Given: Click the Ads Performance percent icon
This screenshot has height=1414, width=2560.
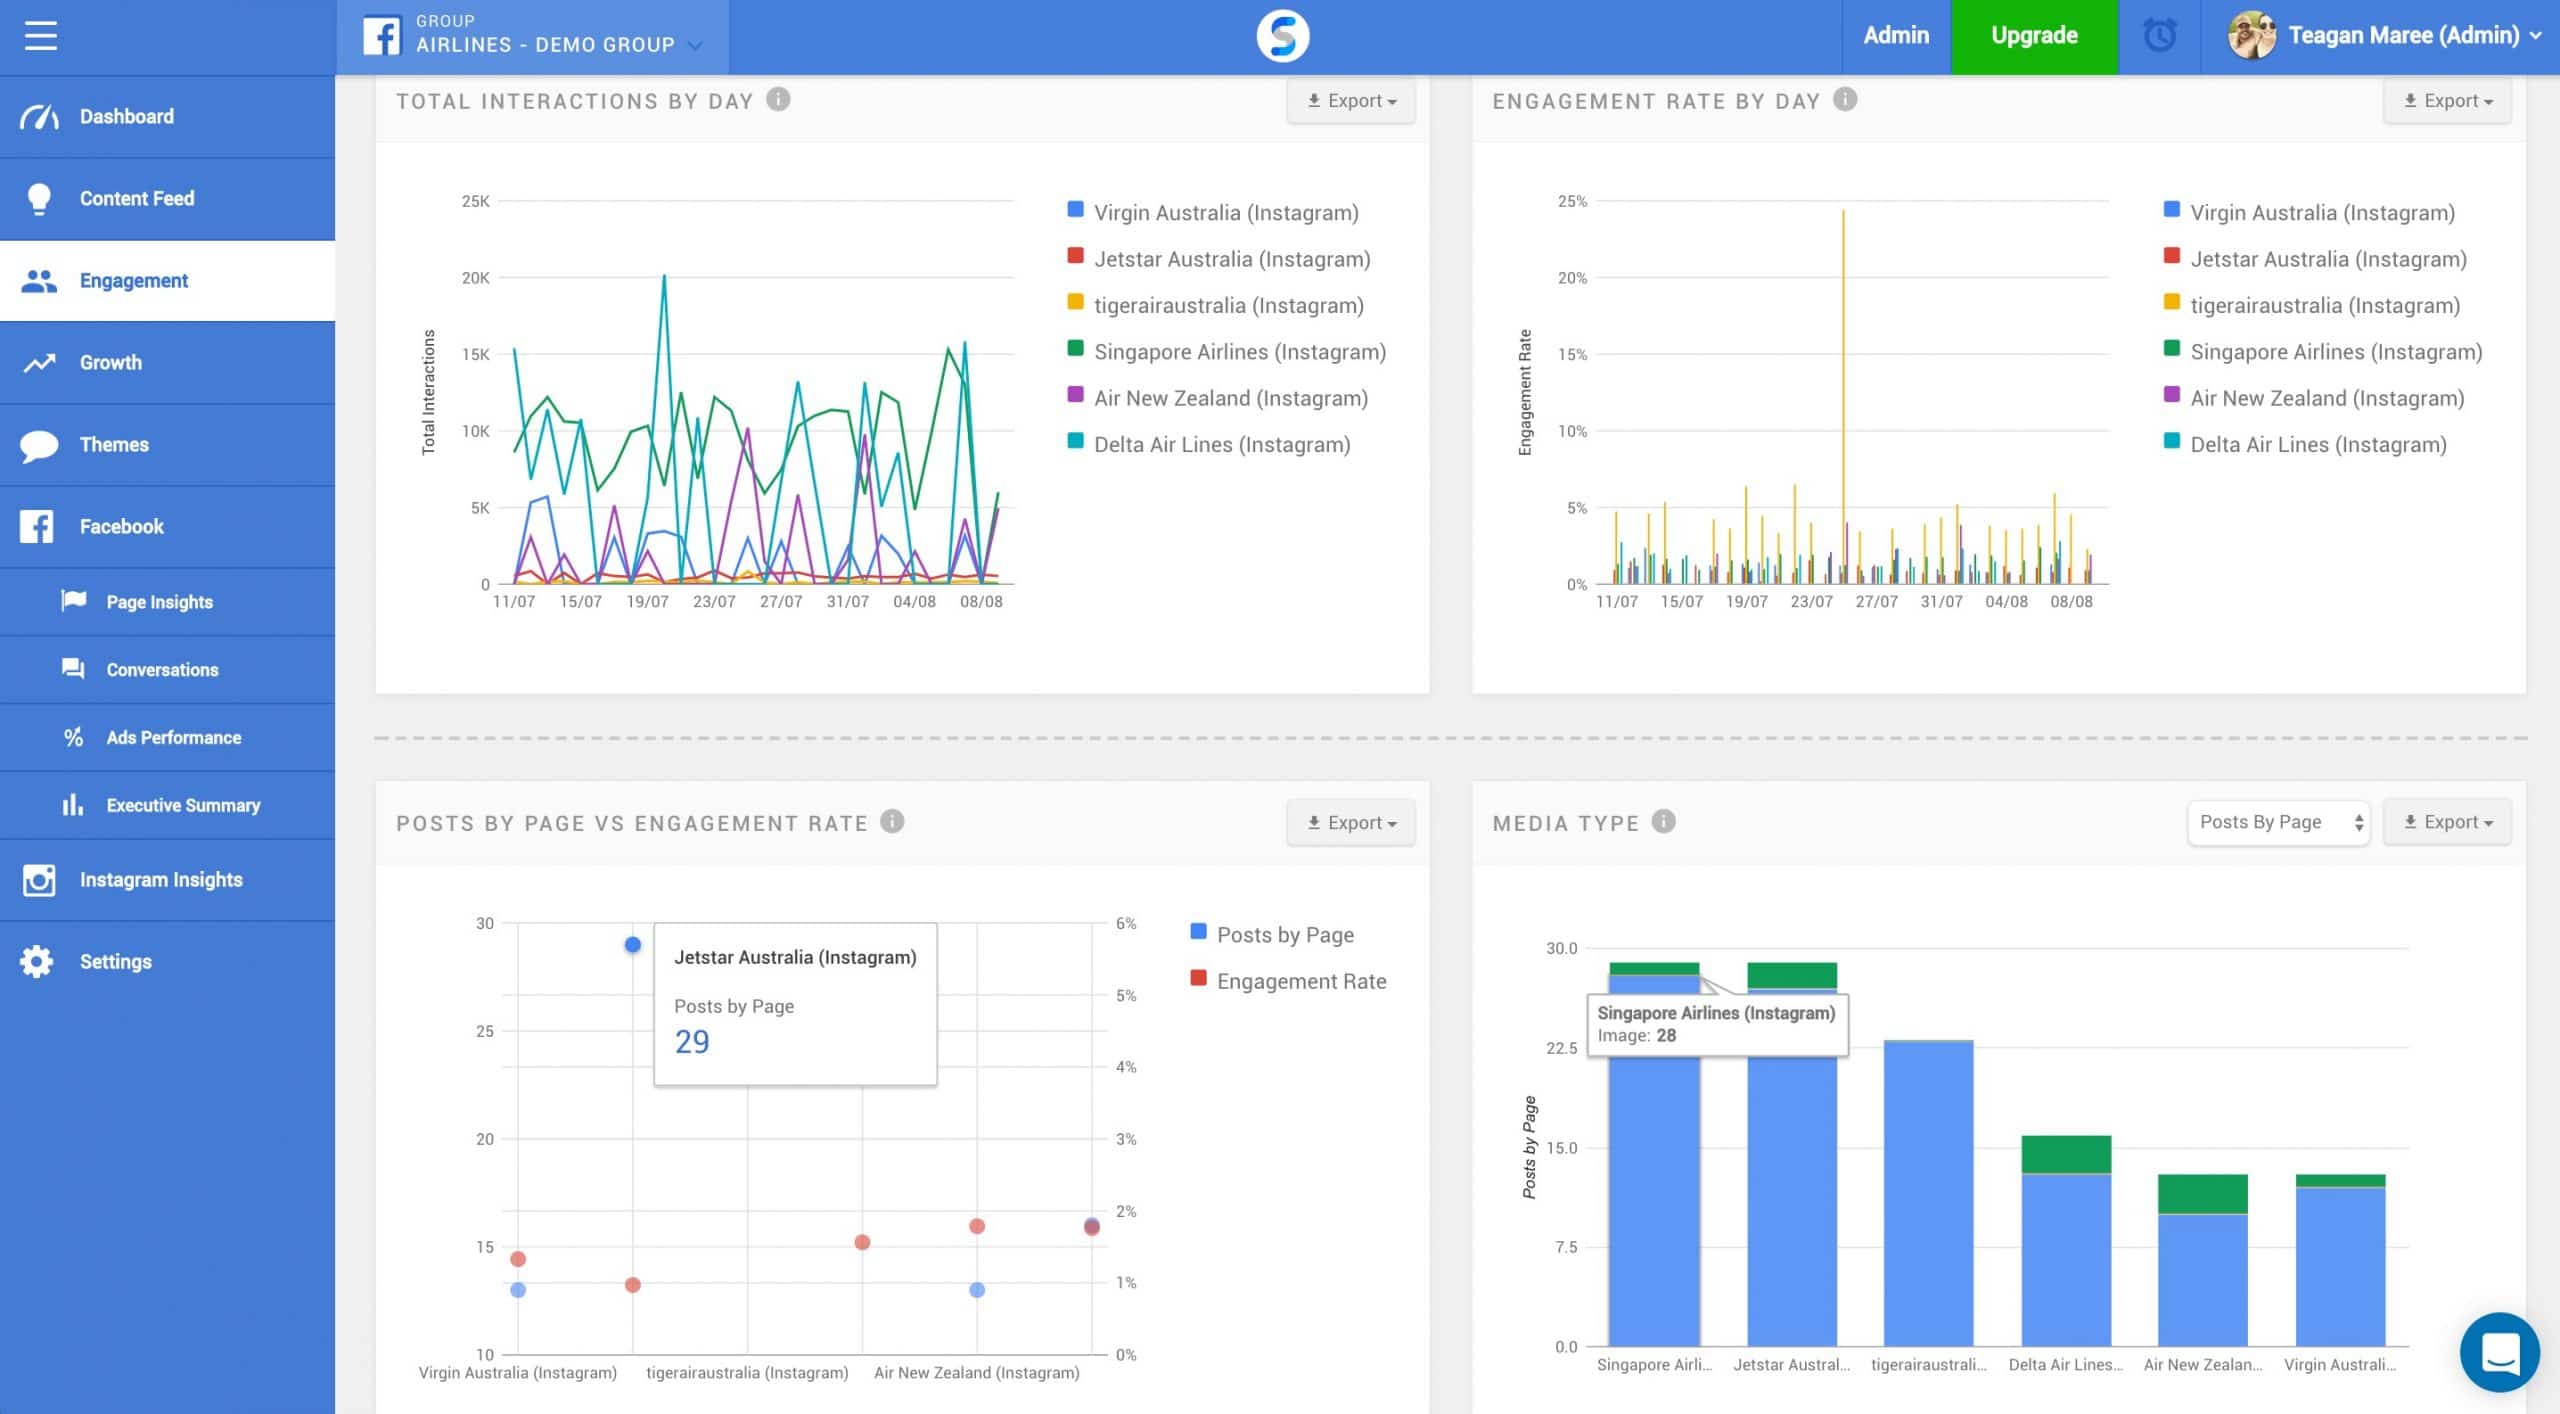Looking at the screenshot, I should [x=73, y=737].
